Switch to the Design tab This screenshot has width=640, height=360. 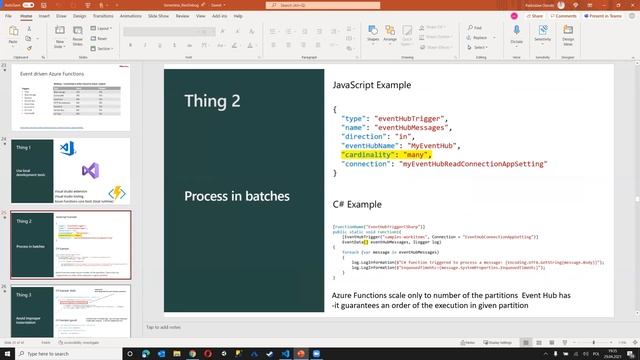click(x=80, y=16)
